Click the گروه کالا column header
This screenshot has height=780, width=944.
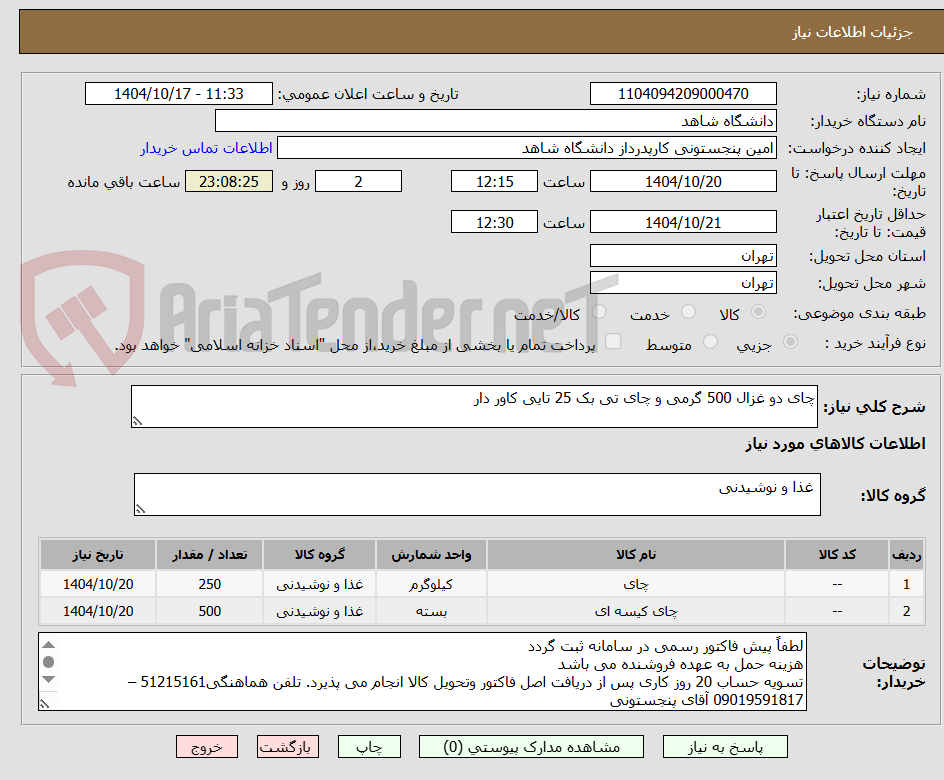tap(319, 554)
